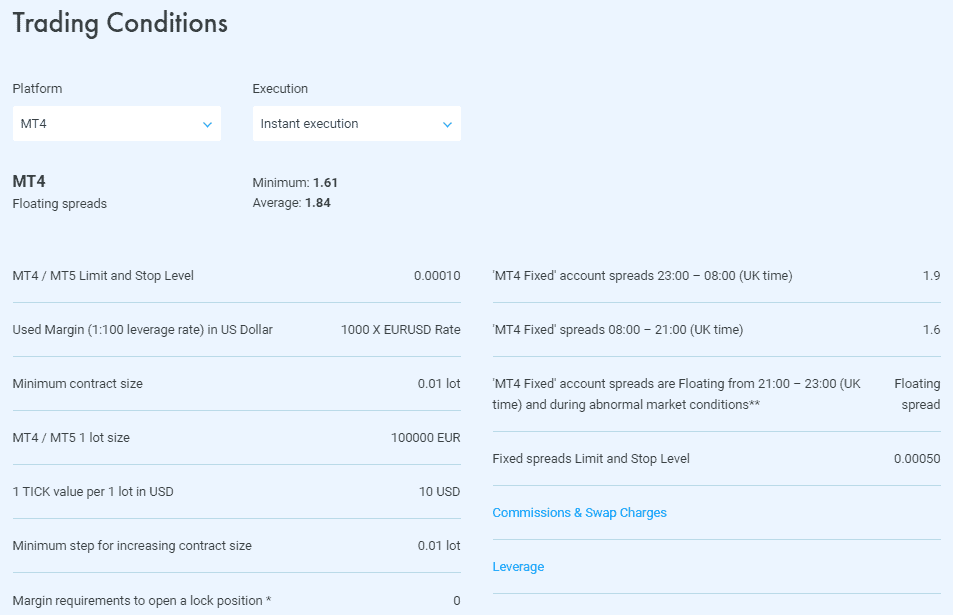Select the Minimum: 1.61 spread value
The width and height of the screenshot is (953, 615).
tap(295, 183)
